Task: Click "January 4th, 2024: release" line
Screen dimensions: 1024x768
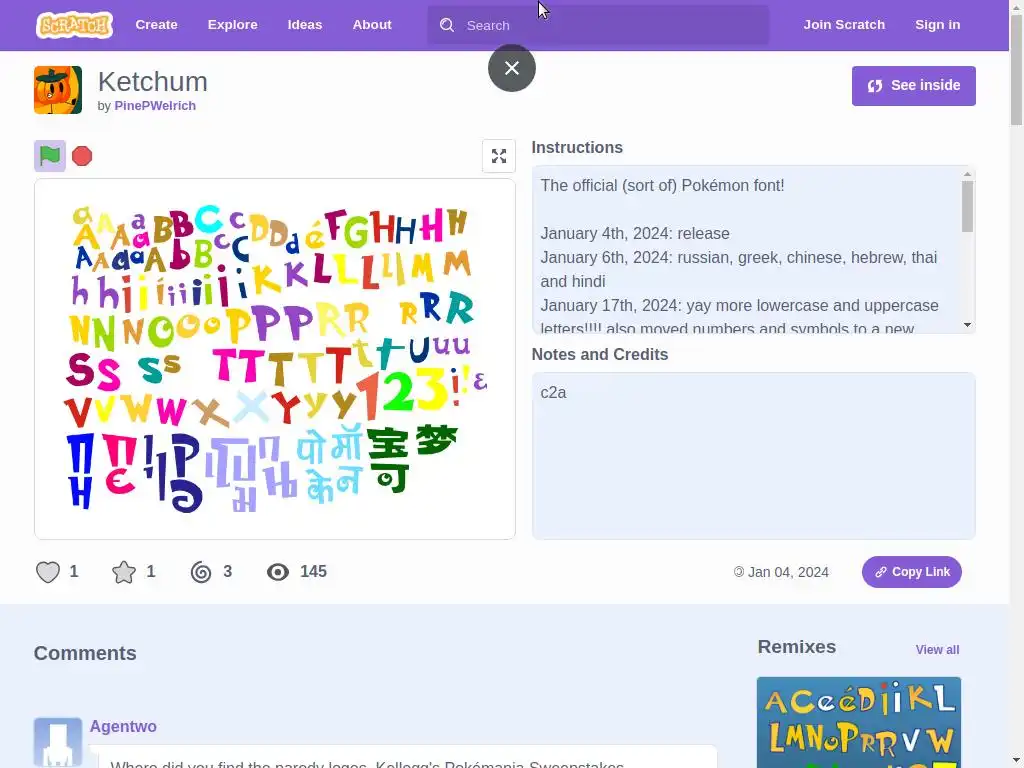Action: tap(635, 233)
